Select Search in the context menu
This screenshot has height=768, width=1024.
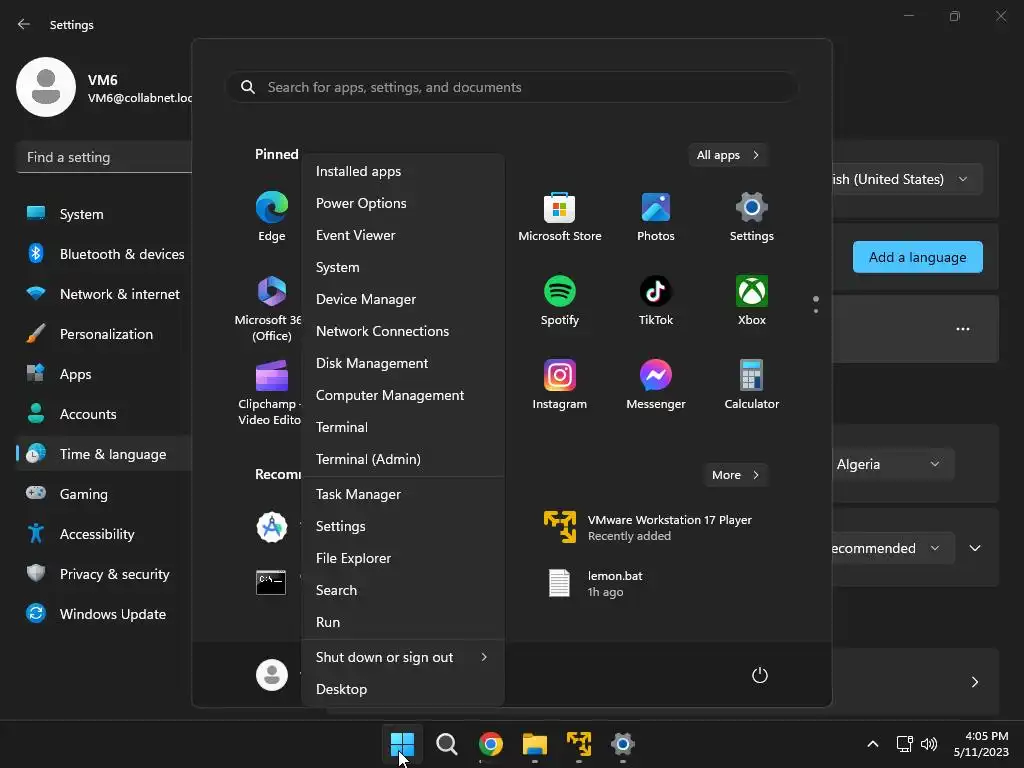coord(403,590)
